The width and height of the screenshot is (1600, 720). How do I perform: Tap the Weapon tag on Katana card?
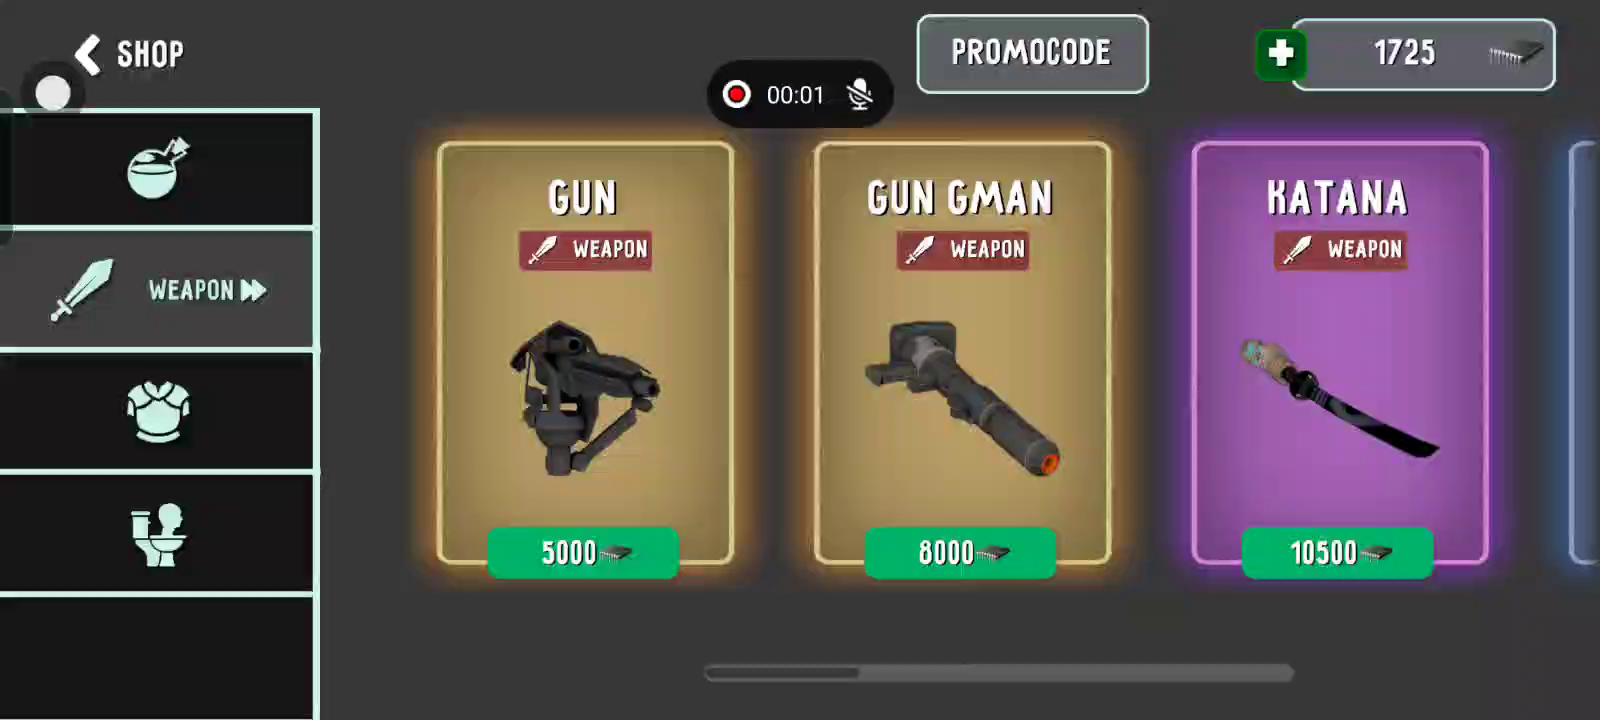click(x=1340, y=250)
